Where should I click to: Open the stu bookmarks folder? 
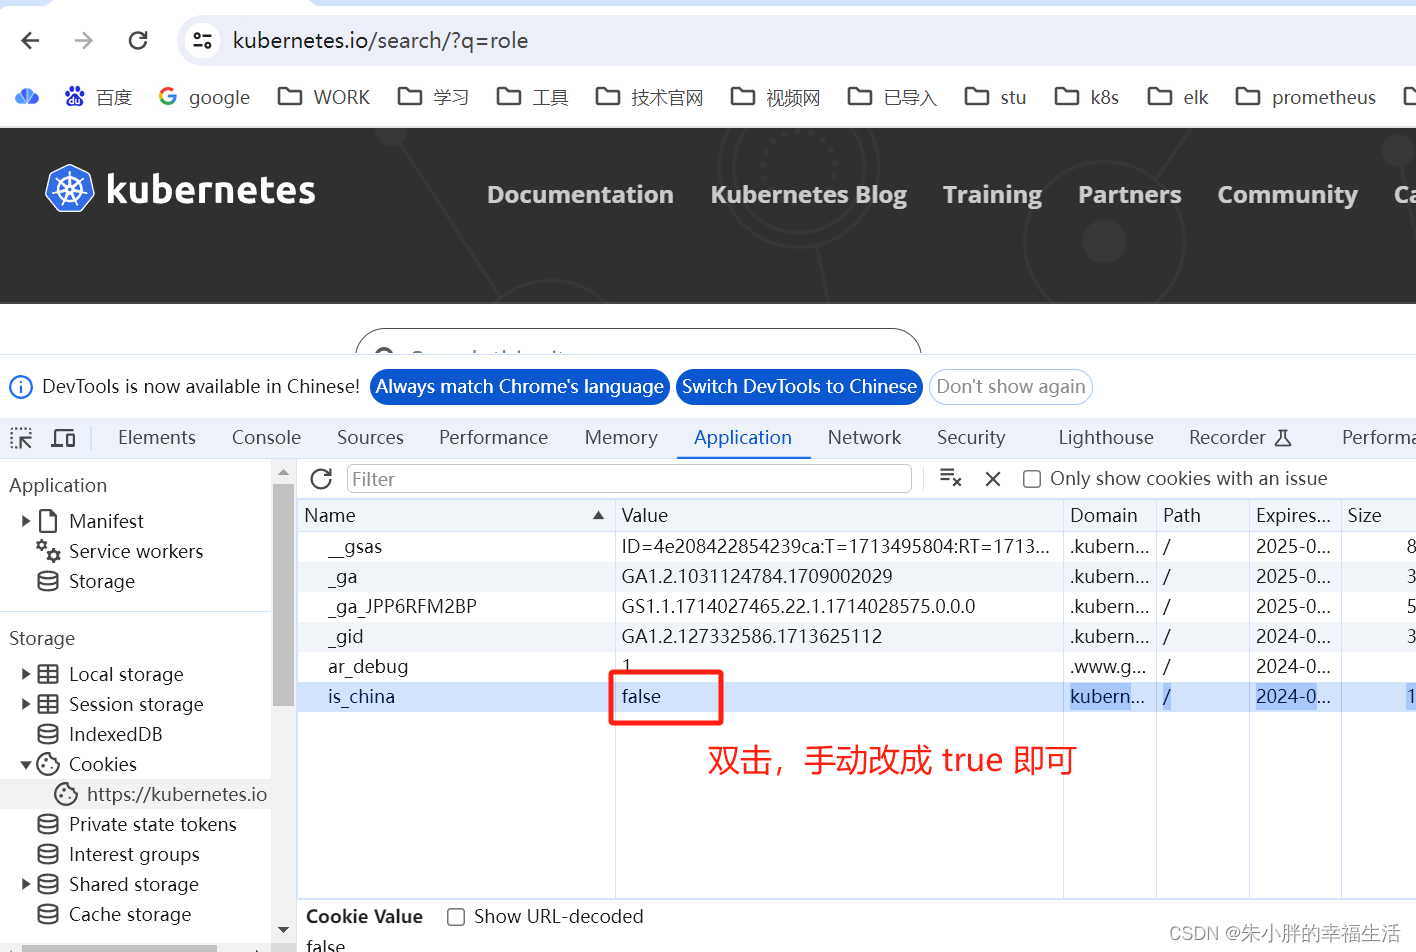pyautogui.click(x=995, y=97)
